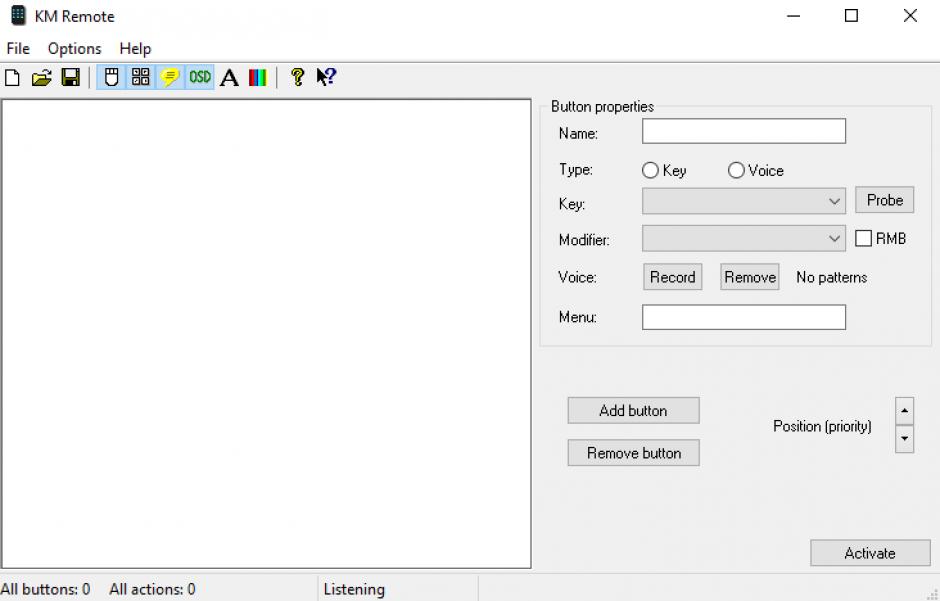Click the Activate button
This screenshot has height=601, width=940.
pos(870,553)
